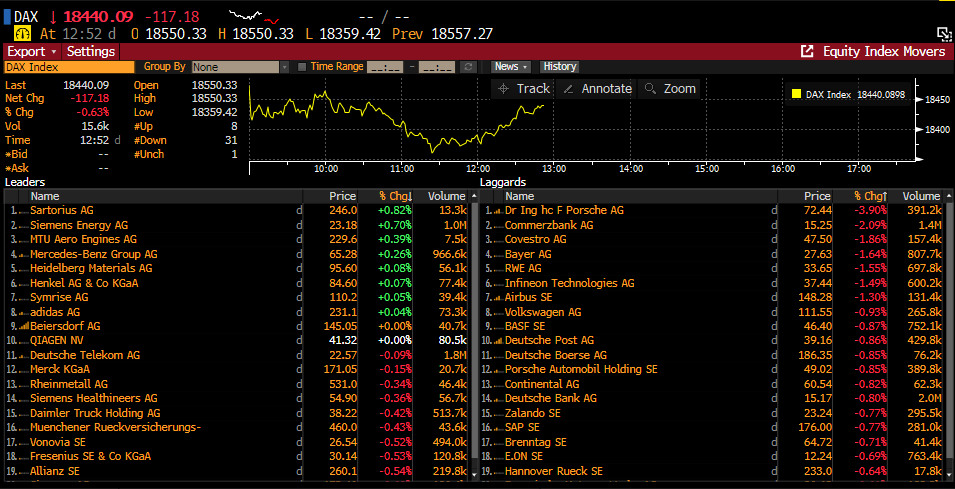Open the News dropdown
The width and height of the screenshot is (955, 489).
click(510, 67)
